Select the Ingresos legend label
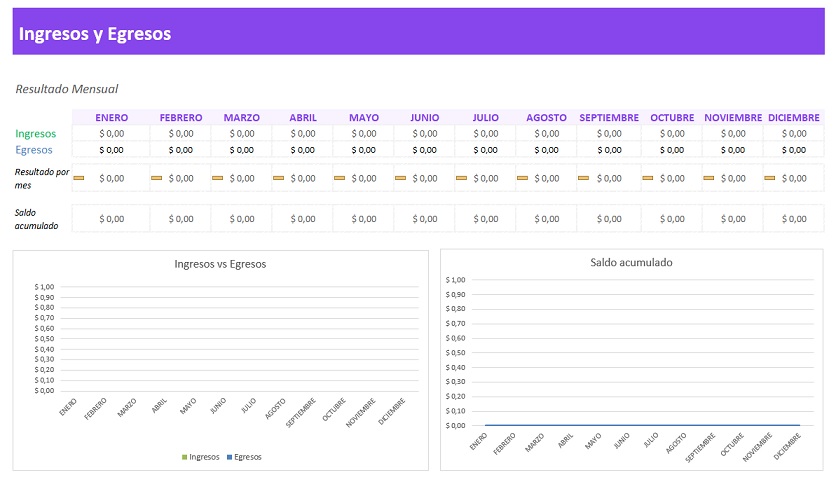 [x=204, y=457]
